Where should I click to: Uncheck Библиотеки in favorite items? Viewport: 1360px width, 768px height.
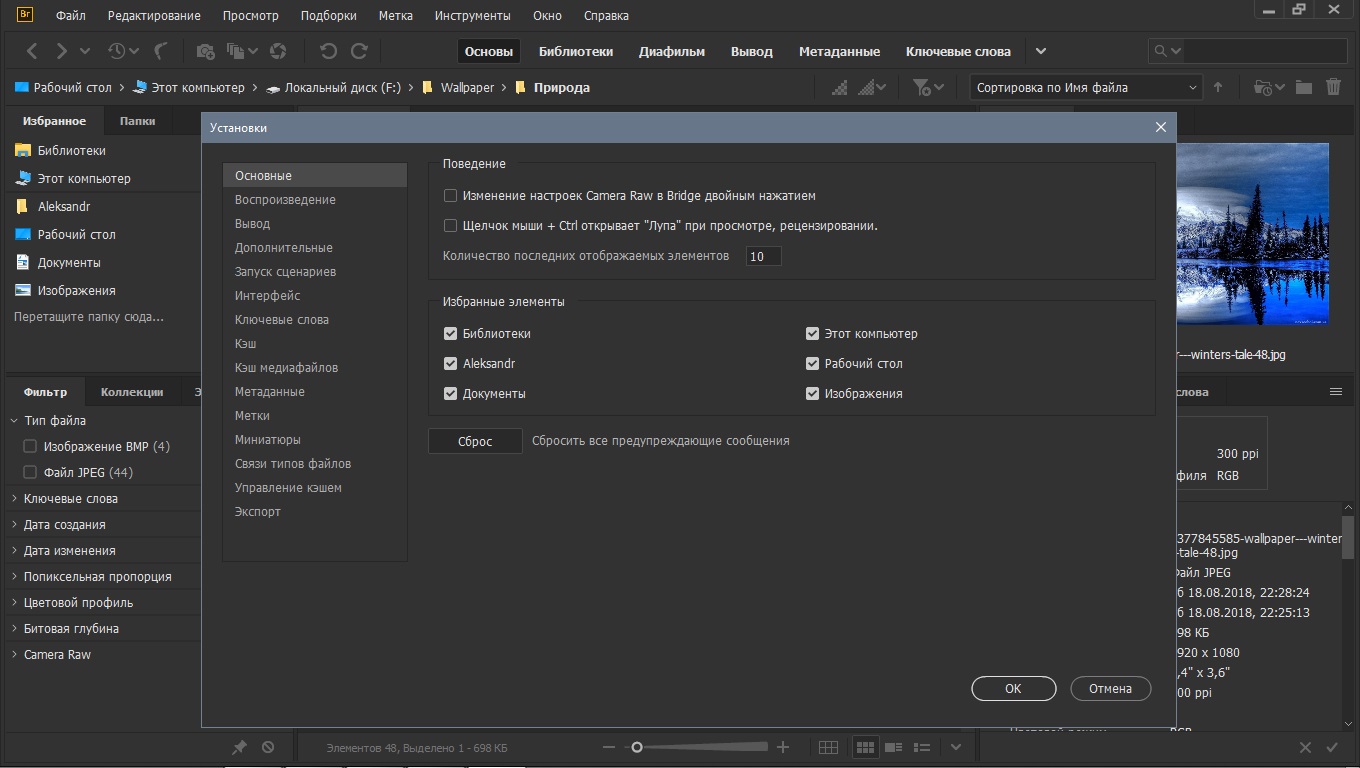(450, 334)
